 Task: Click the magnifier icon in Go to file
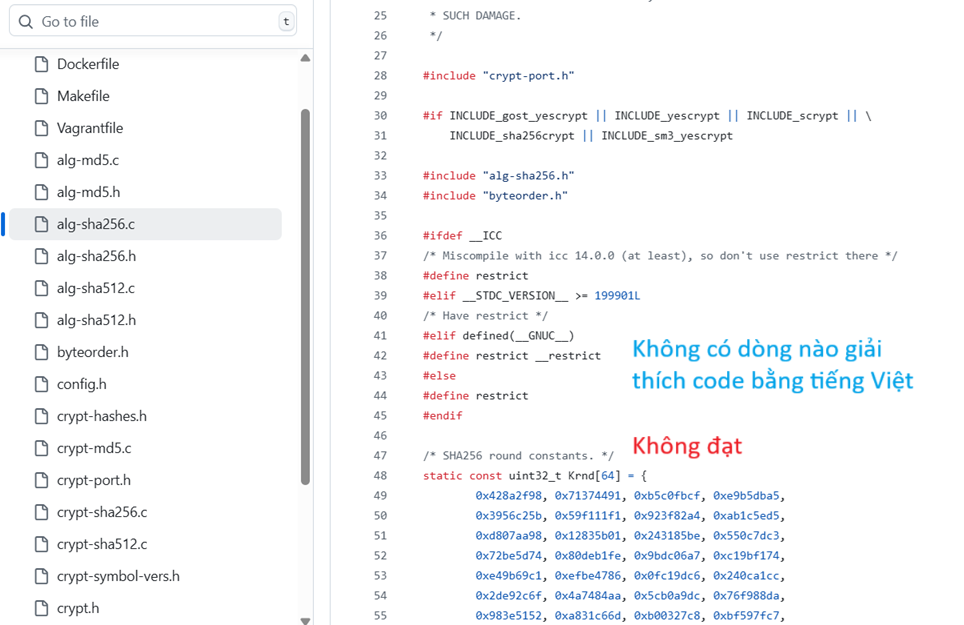point(25,22)
